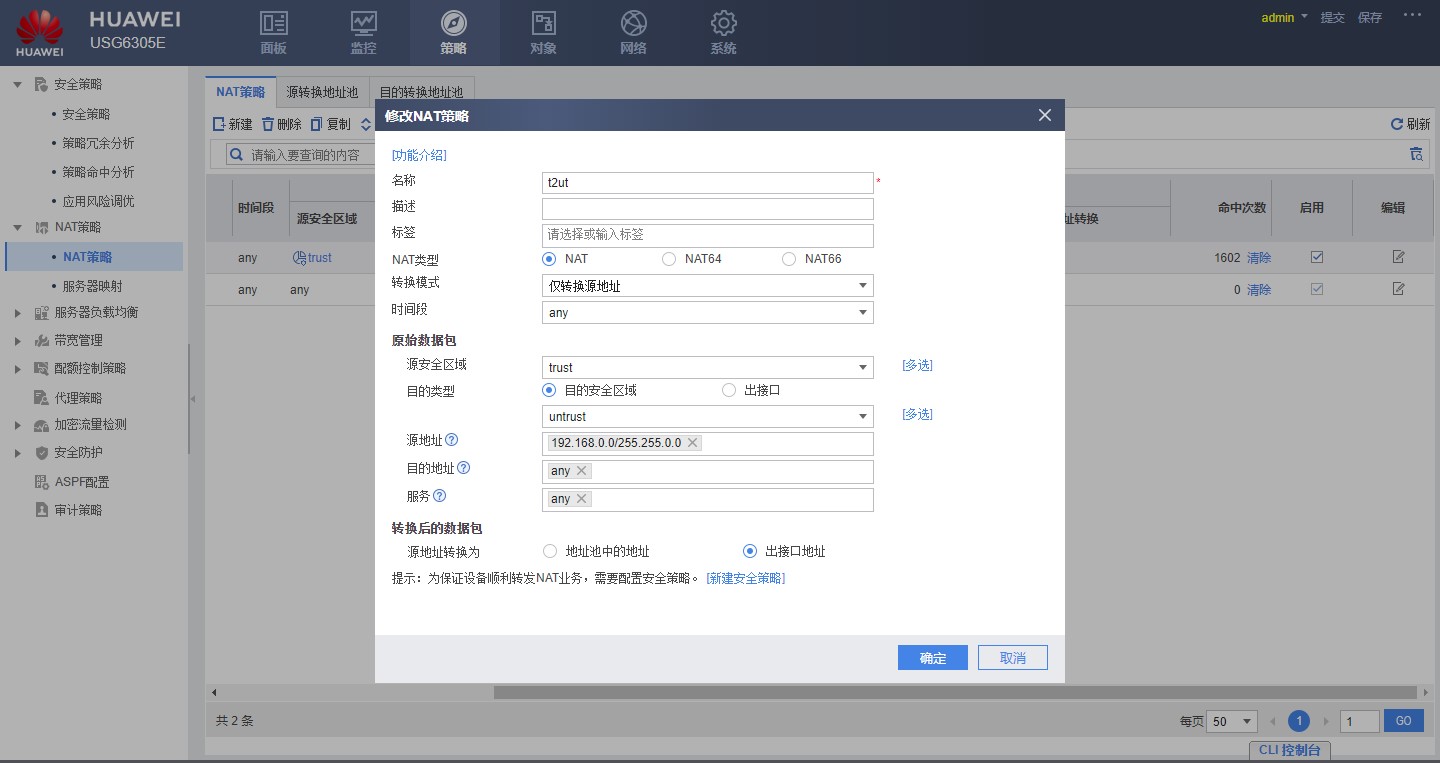This screenshot has height=763, width=1440.
Task: Choose 地址池中的地址 radio option
Action: [x=549, y=551]
